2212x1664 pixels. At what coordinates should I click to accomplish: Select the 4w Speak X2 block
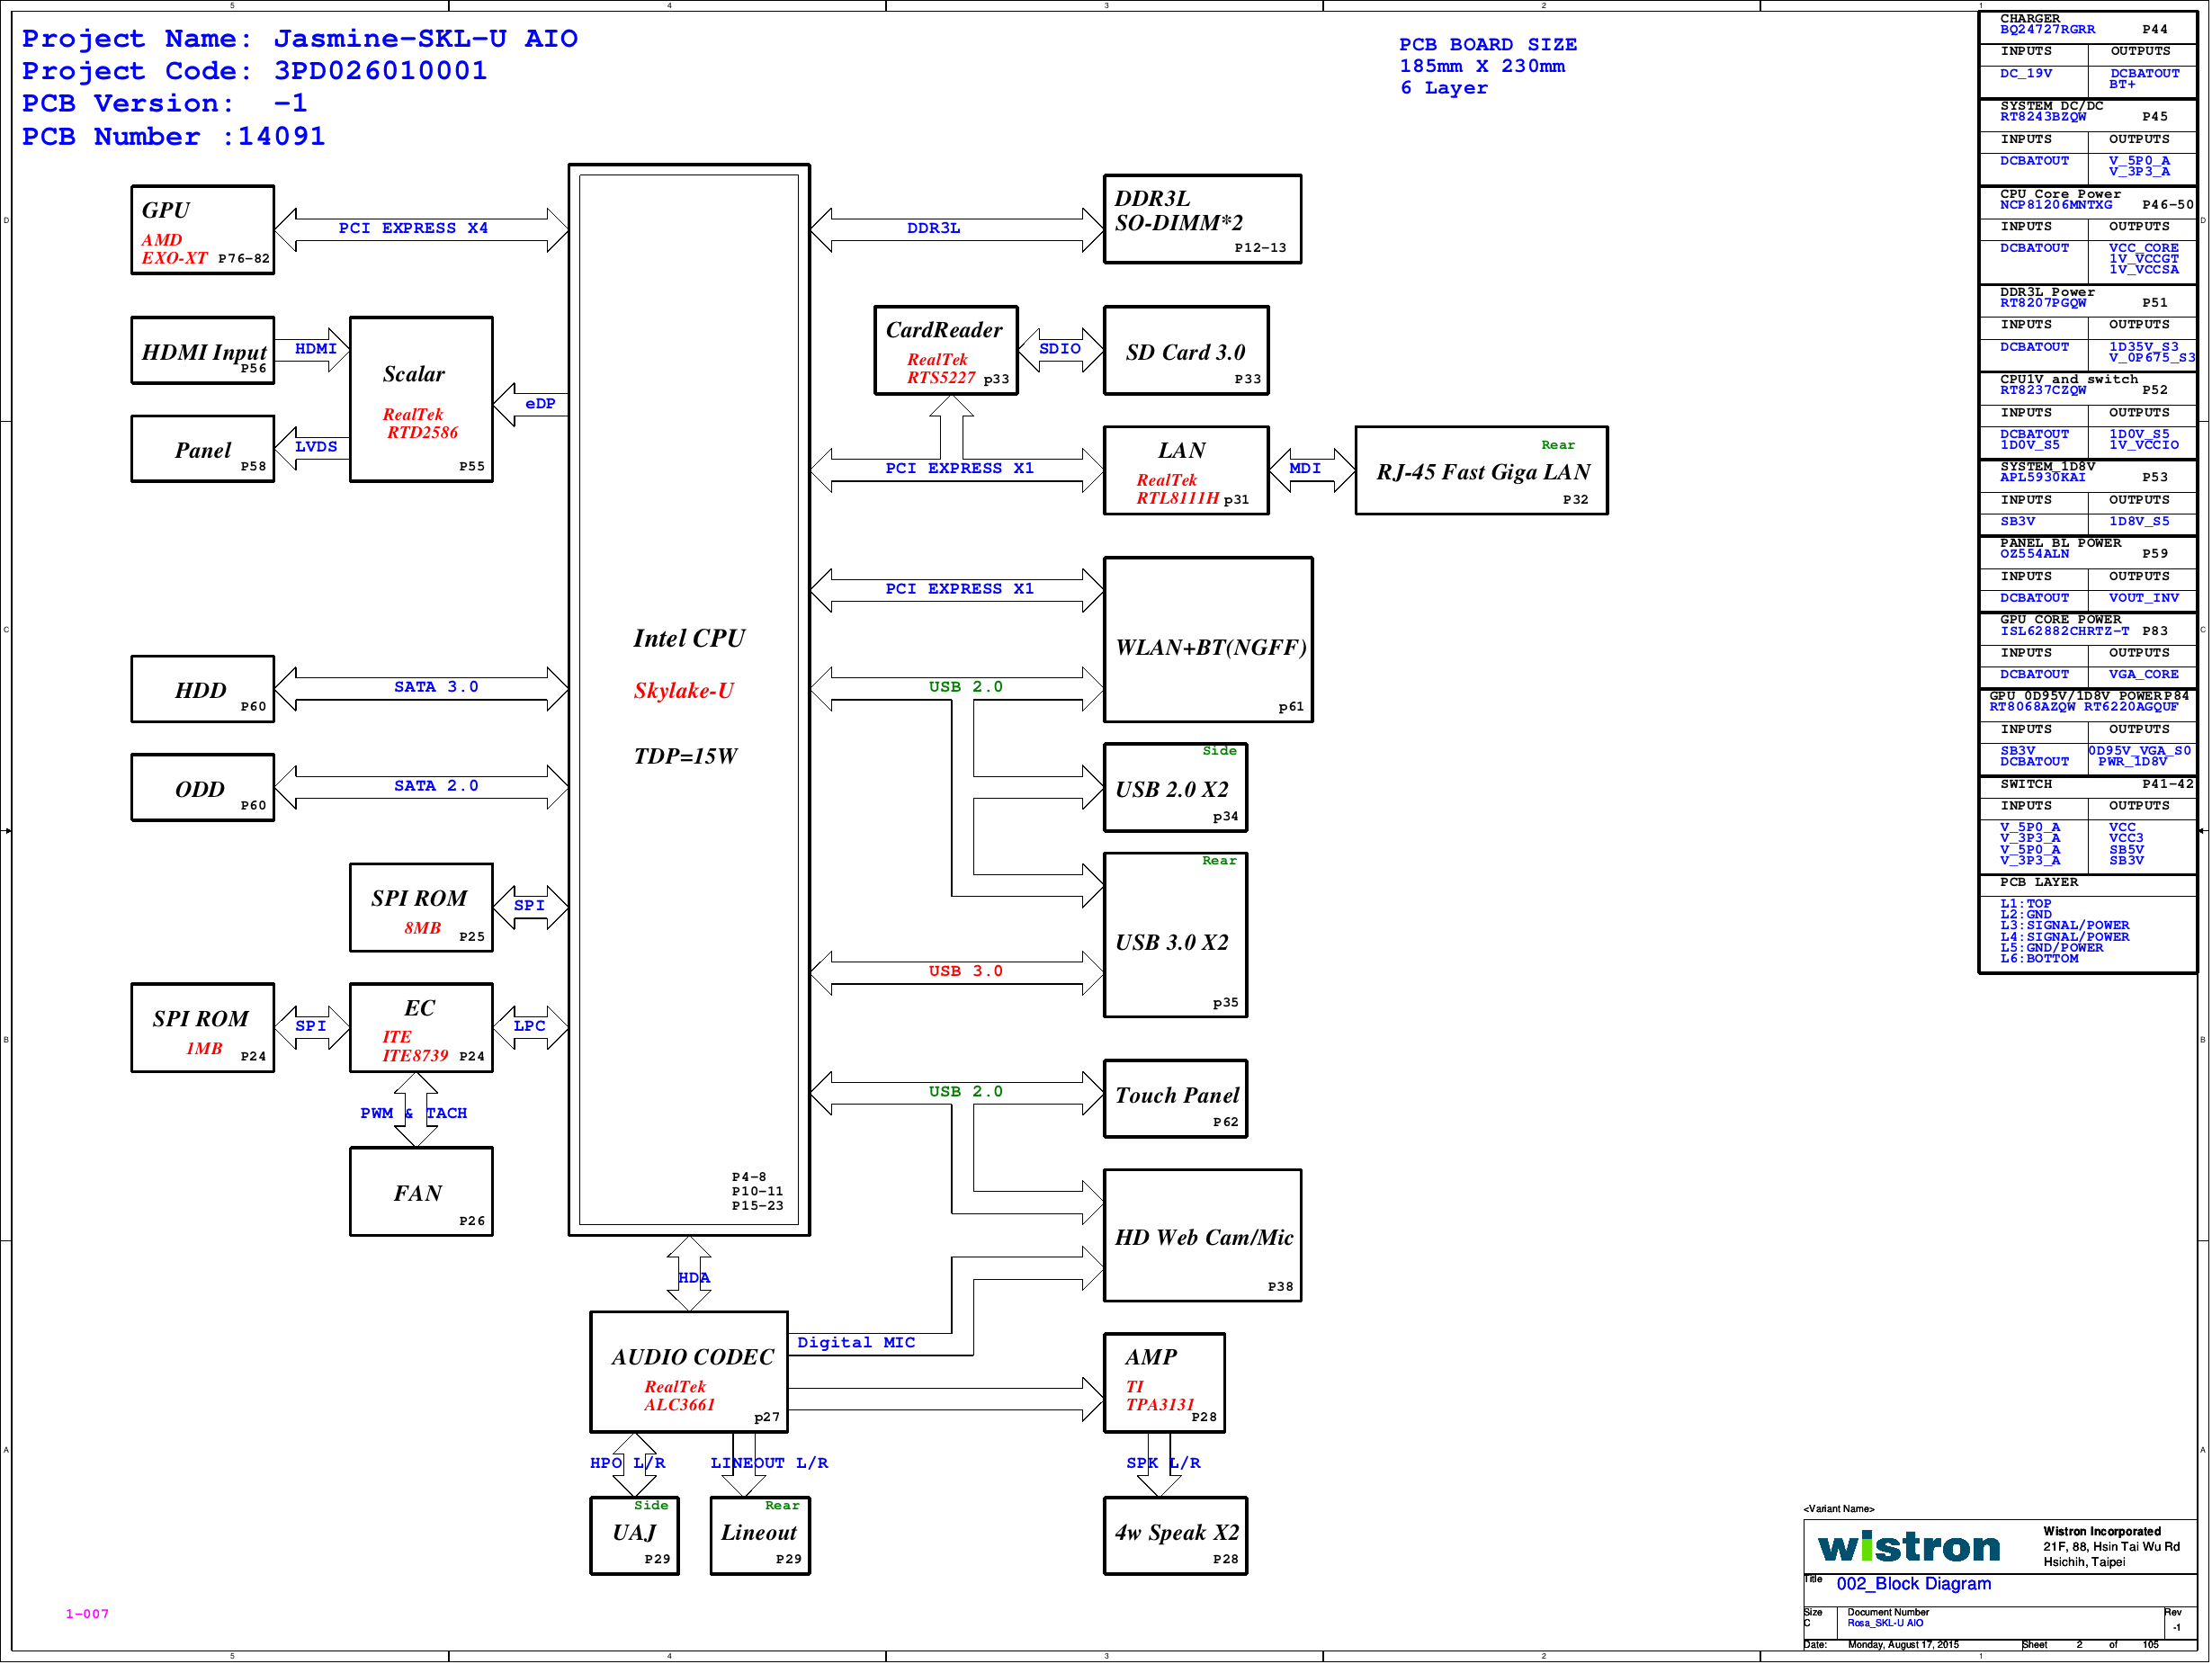coord(1175,1536)
